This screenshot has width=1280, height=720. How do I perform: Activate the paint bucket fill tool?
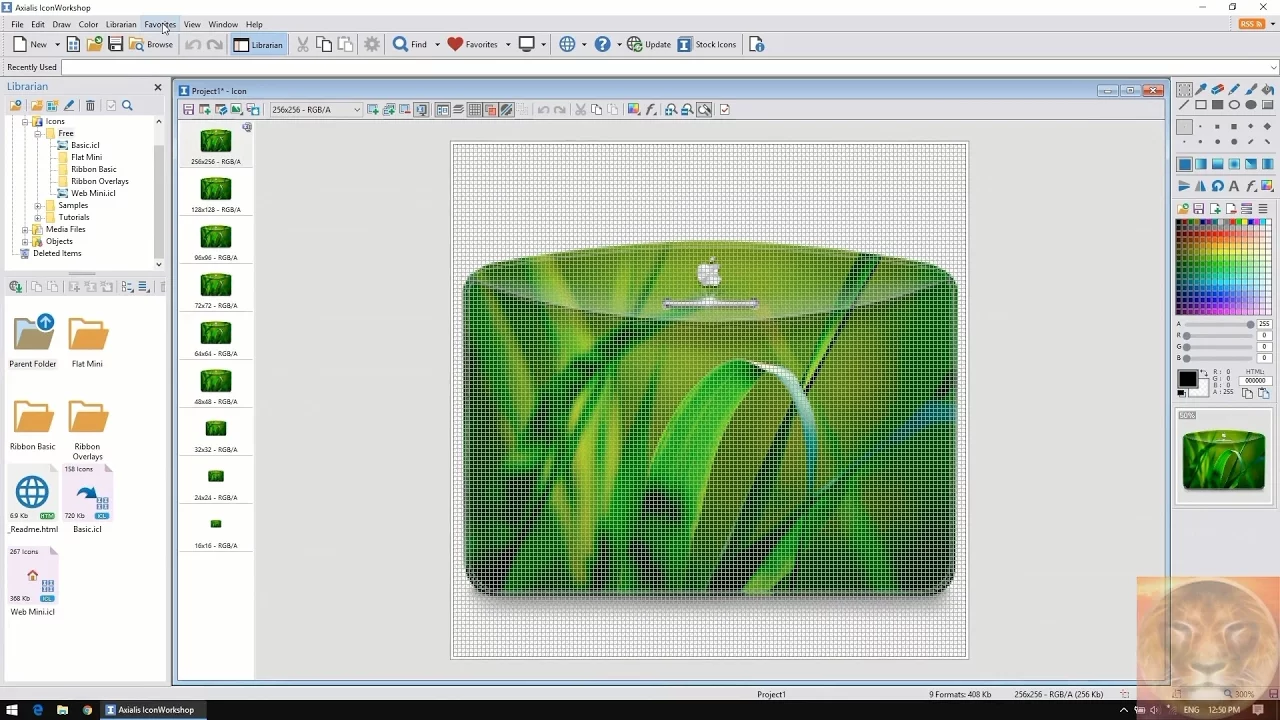click(1267, 89)
